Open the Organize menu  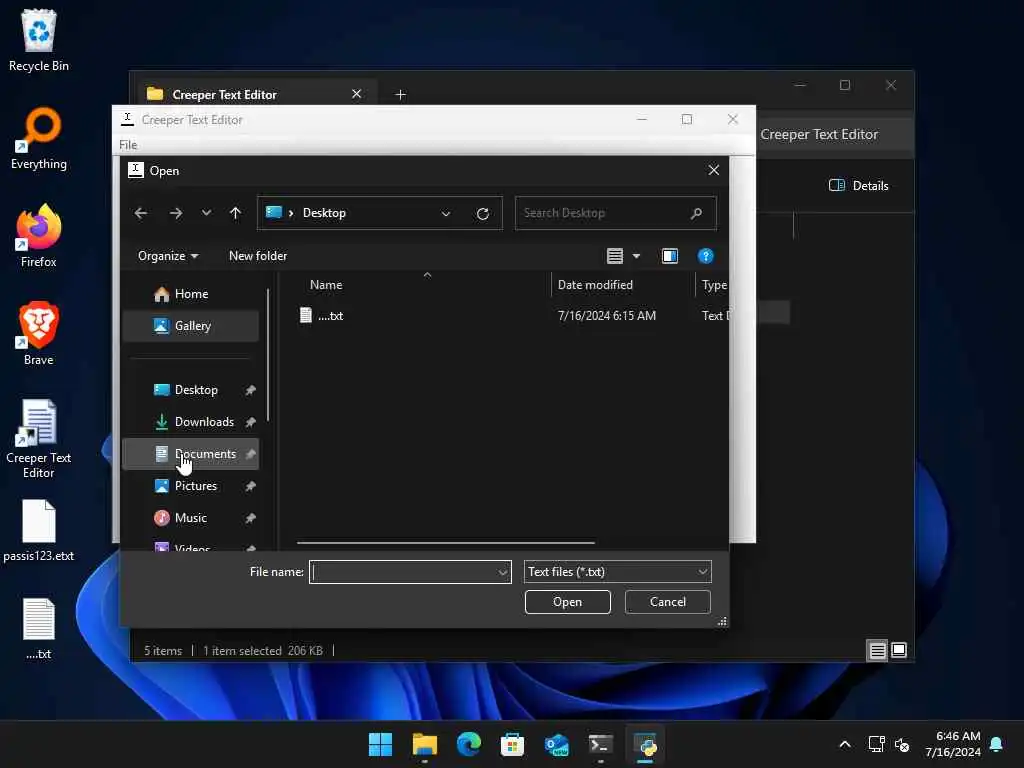point(168,256)
